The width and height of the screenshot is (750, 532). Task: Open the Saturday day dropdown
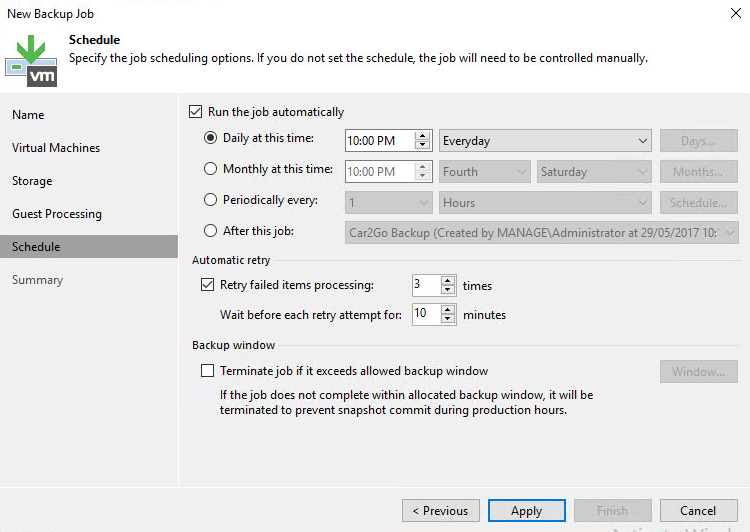pyautogui.click(x=594, y=172)
